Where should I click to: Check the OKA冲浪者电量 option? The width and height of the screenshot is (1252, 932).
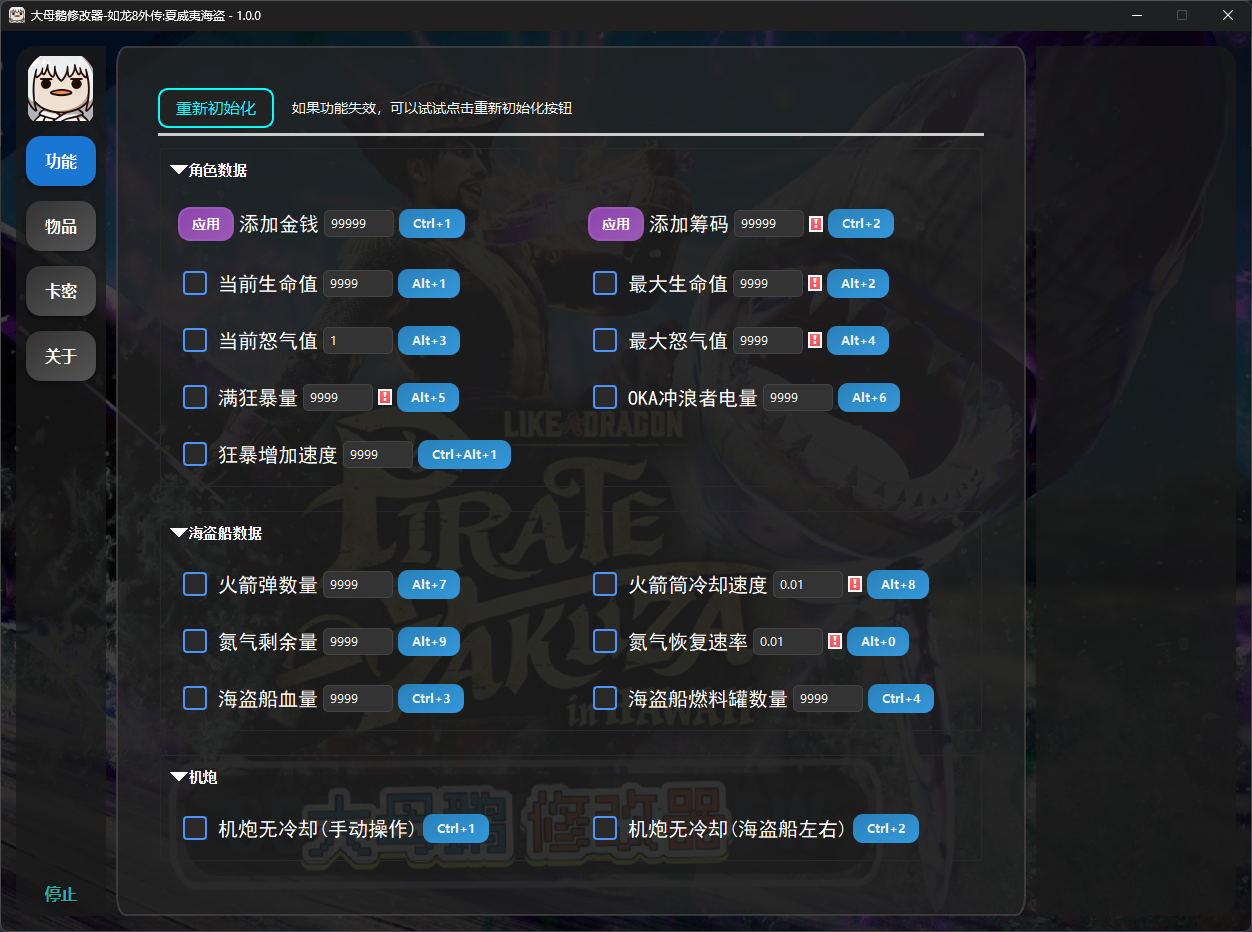tap(605, 397)
